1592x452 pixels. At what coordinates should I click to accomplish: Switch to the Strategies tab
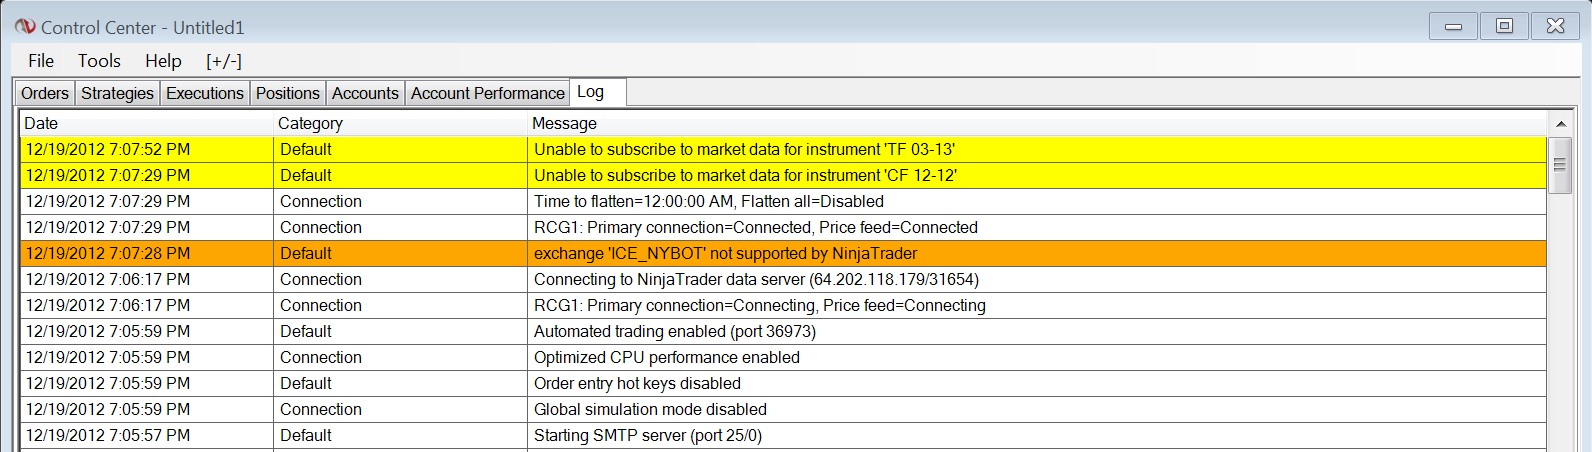coord(117,93)
